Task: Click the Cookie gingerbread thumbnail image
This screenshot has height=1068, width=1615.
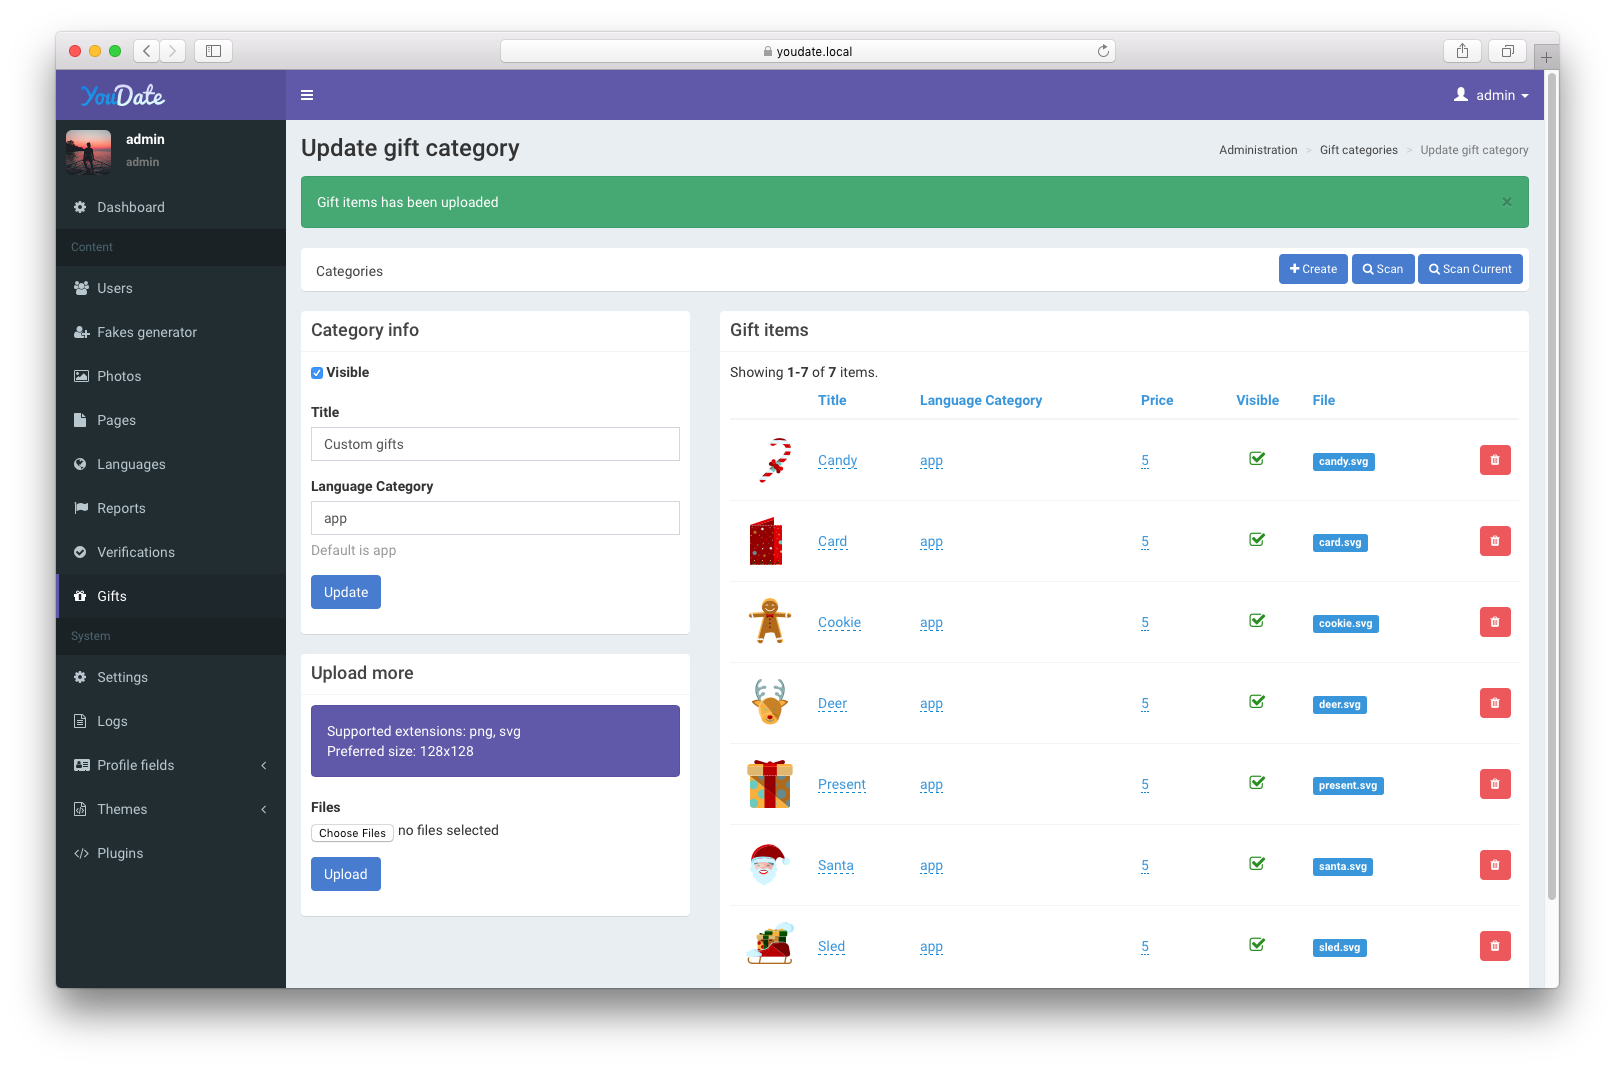Action: tap(770, 621)
